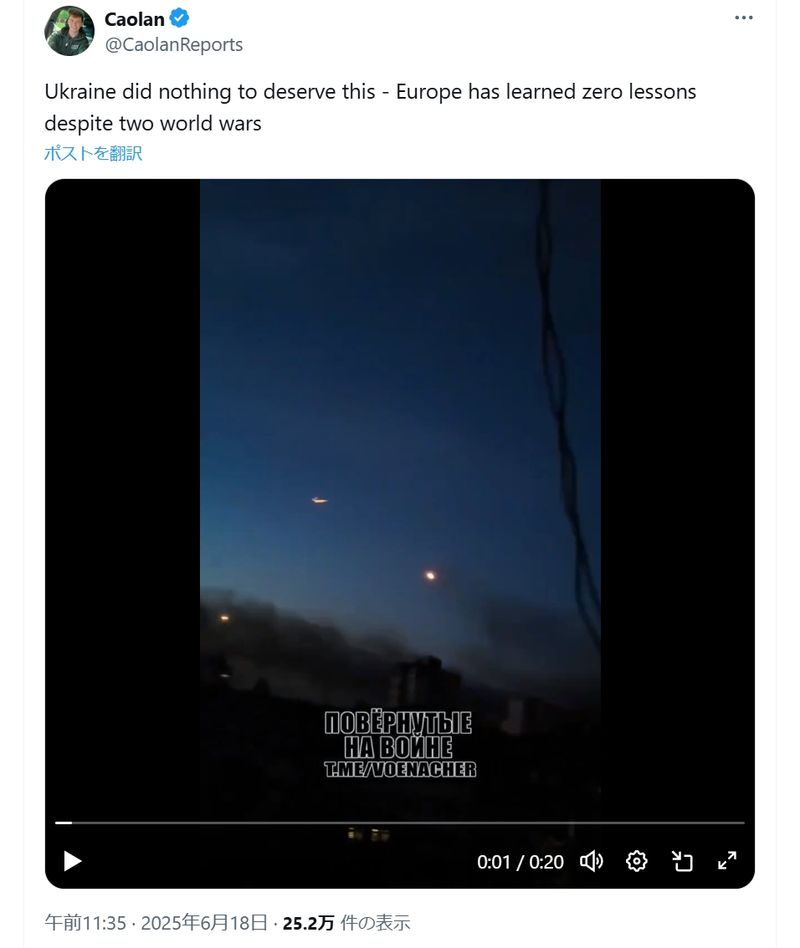
Task: Open video settings gear
Action: (636, 861)
